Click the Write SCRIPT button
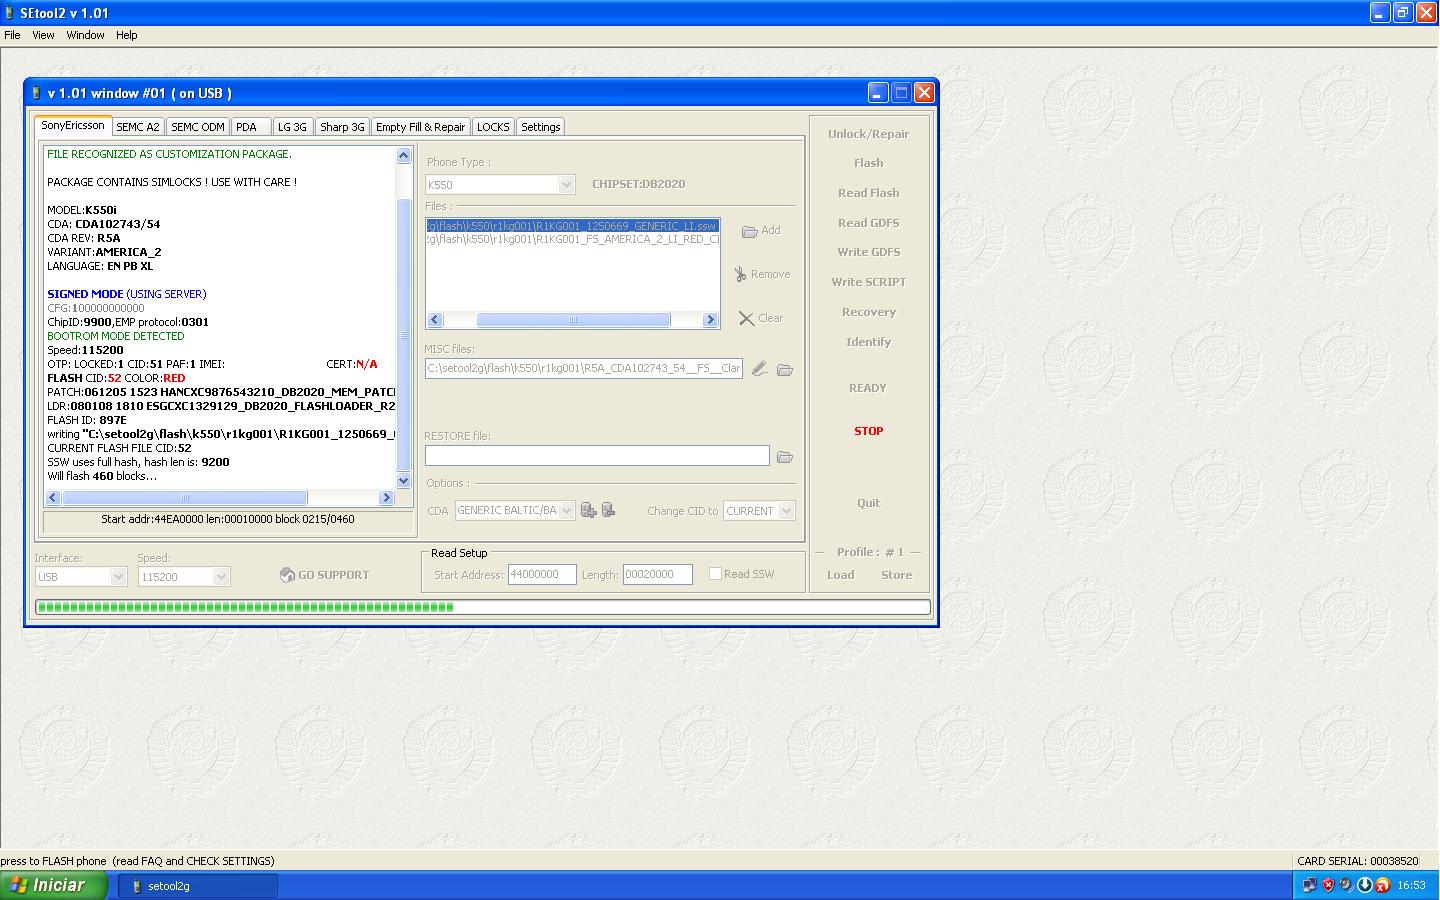1440x900 pixels. pos(868,282)
